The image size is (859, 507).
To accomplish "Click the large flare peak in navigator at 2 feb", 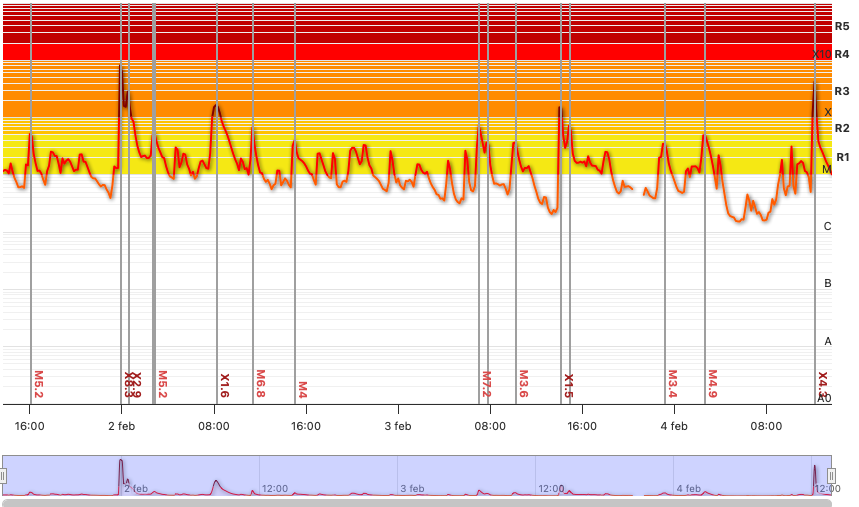I will [121, 468].
